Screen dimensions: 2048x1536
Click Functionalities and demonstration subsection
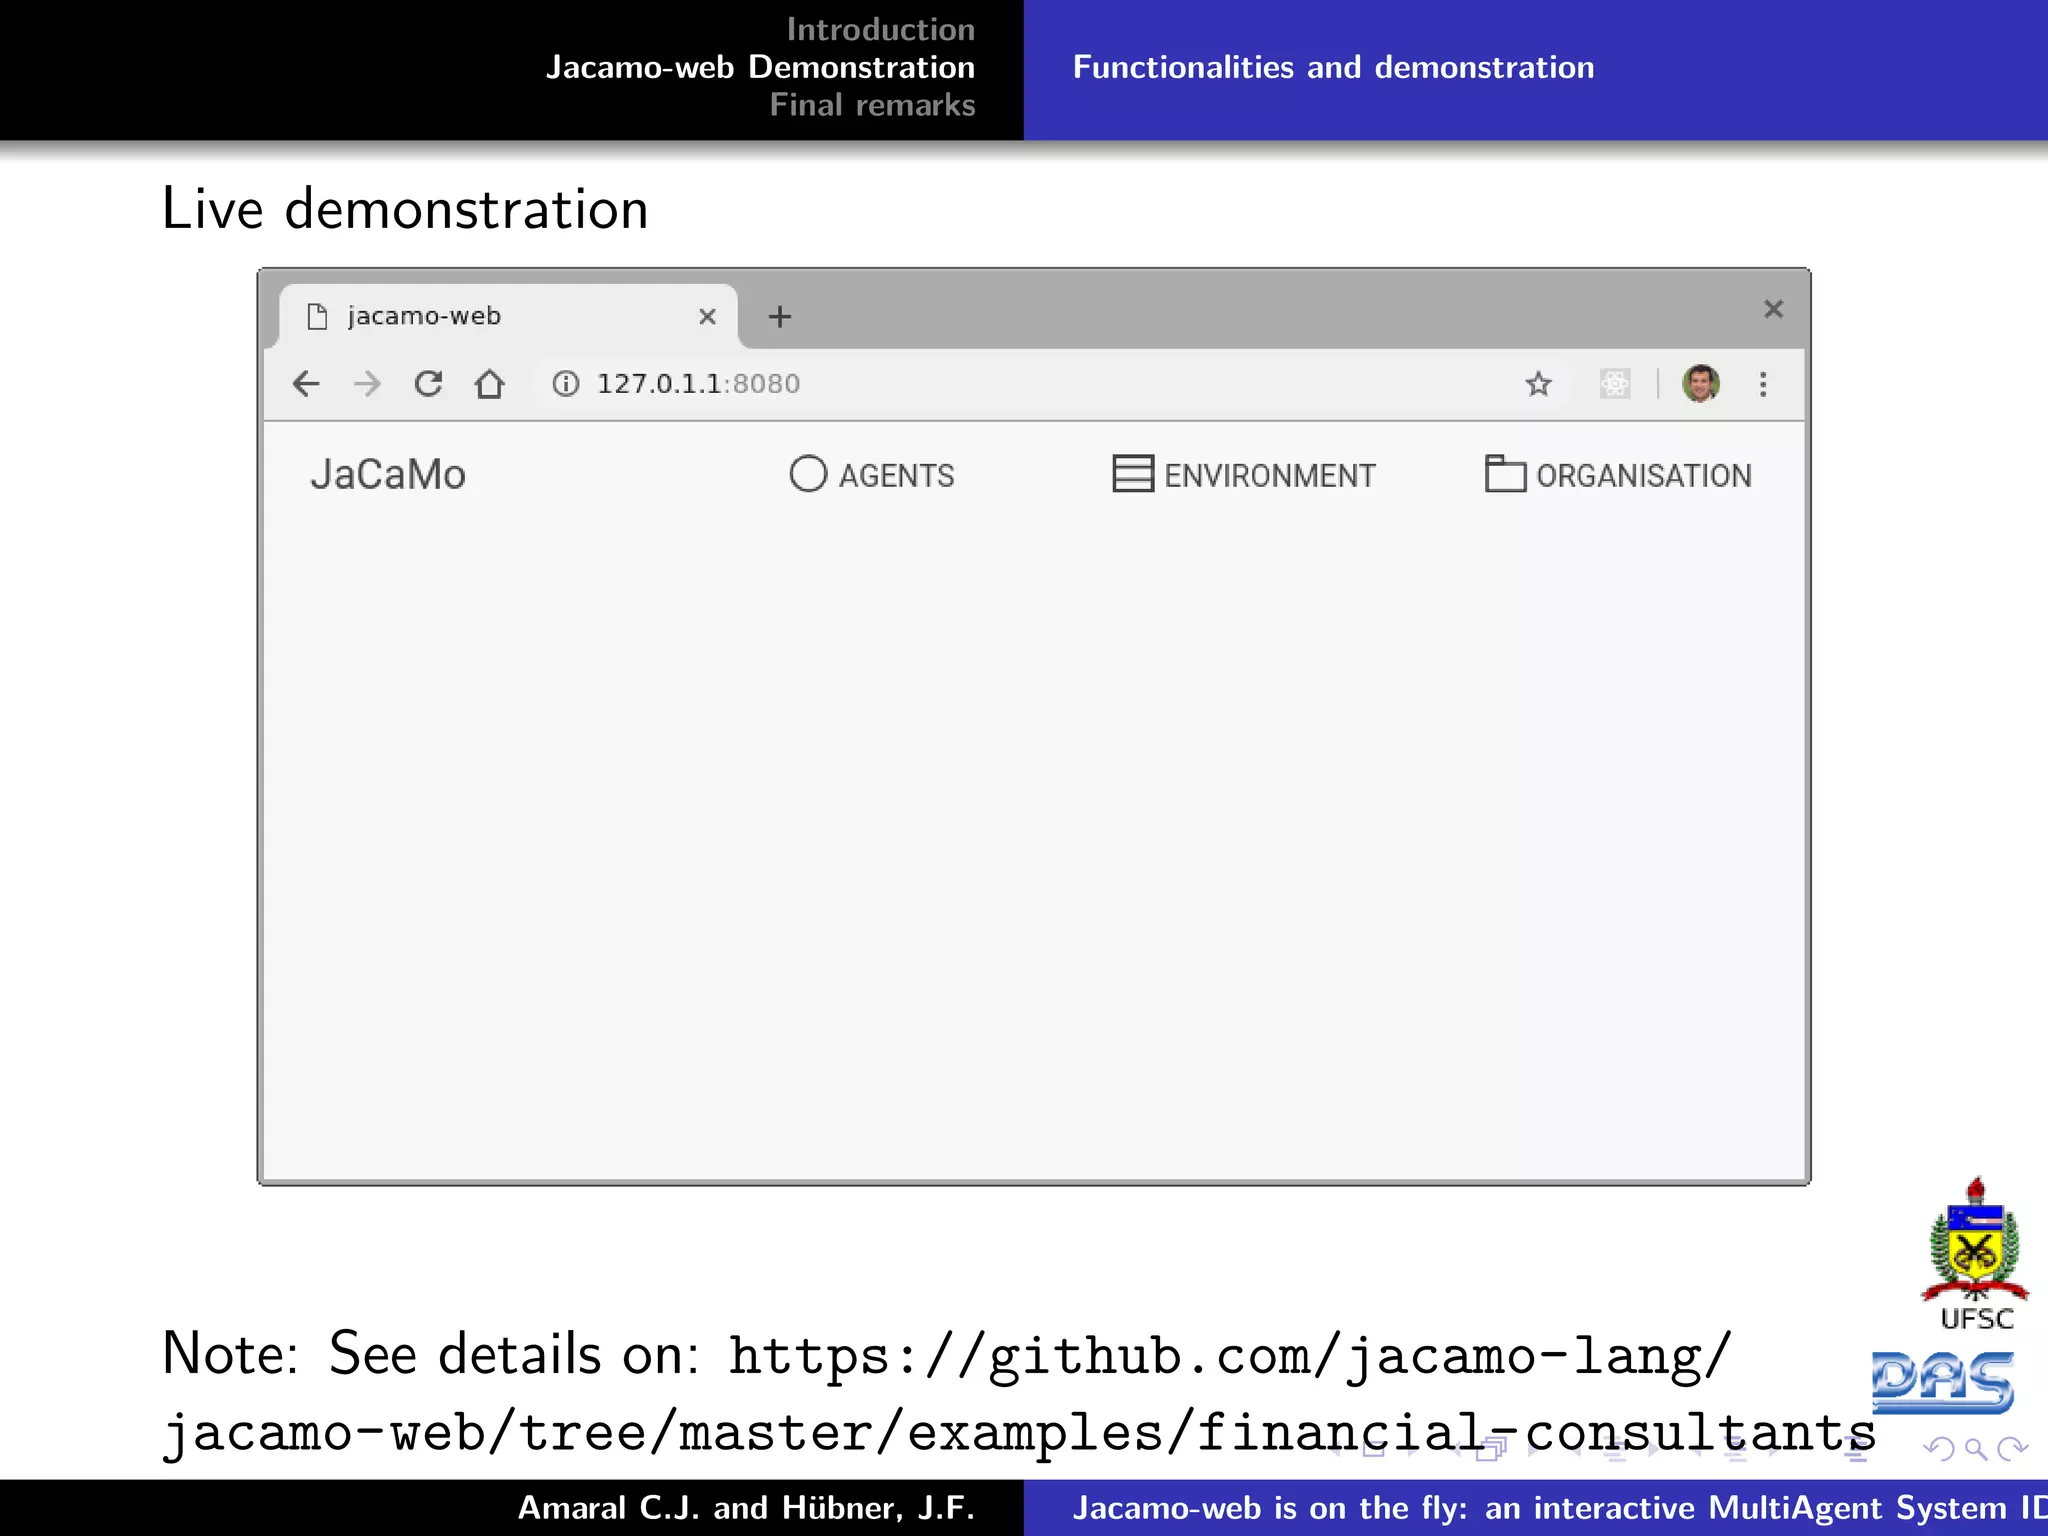1333,67
